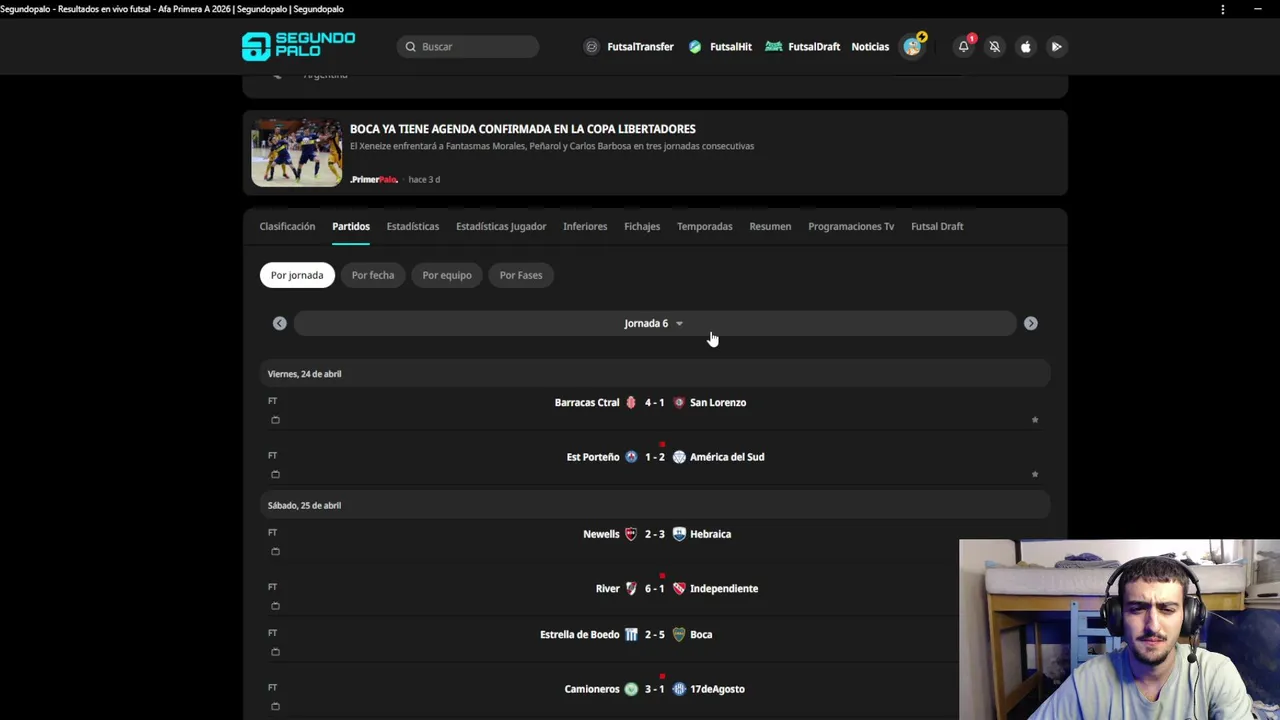Select the Partidos tab

(x=351, y=226)
